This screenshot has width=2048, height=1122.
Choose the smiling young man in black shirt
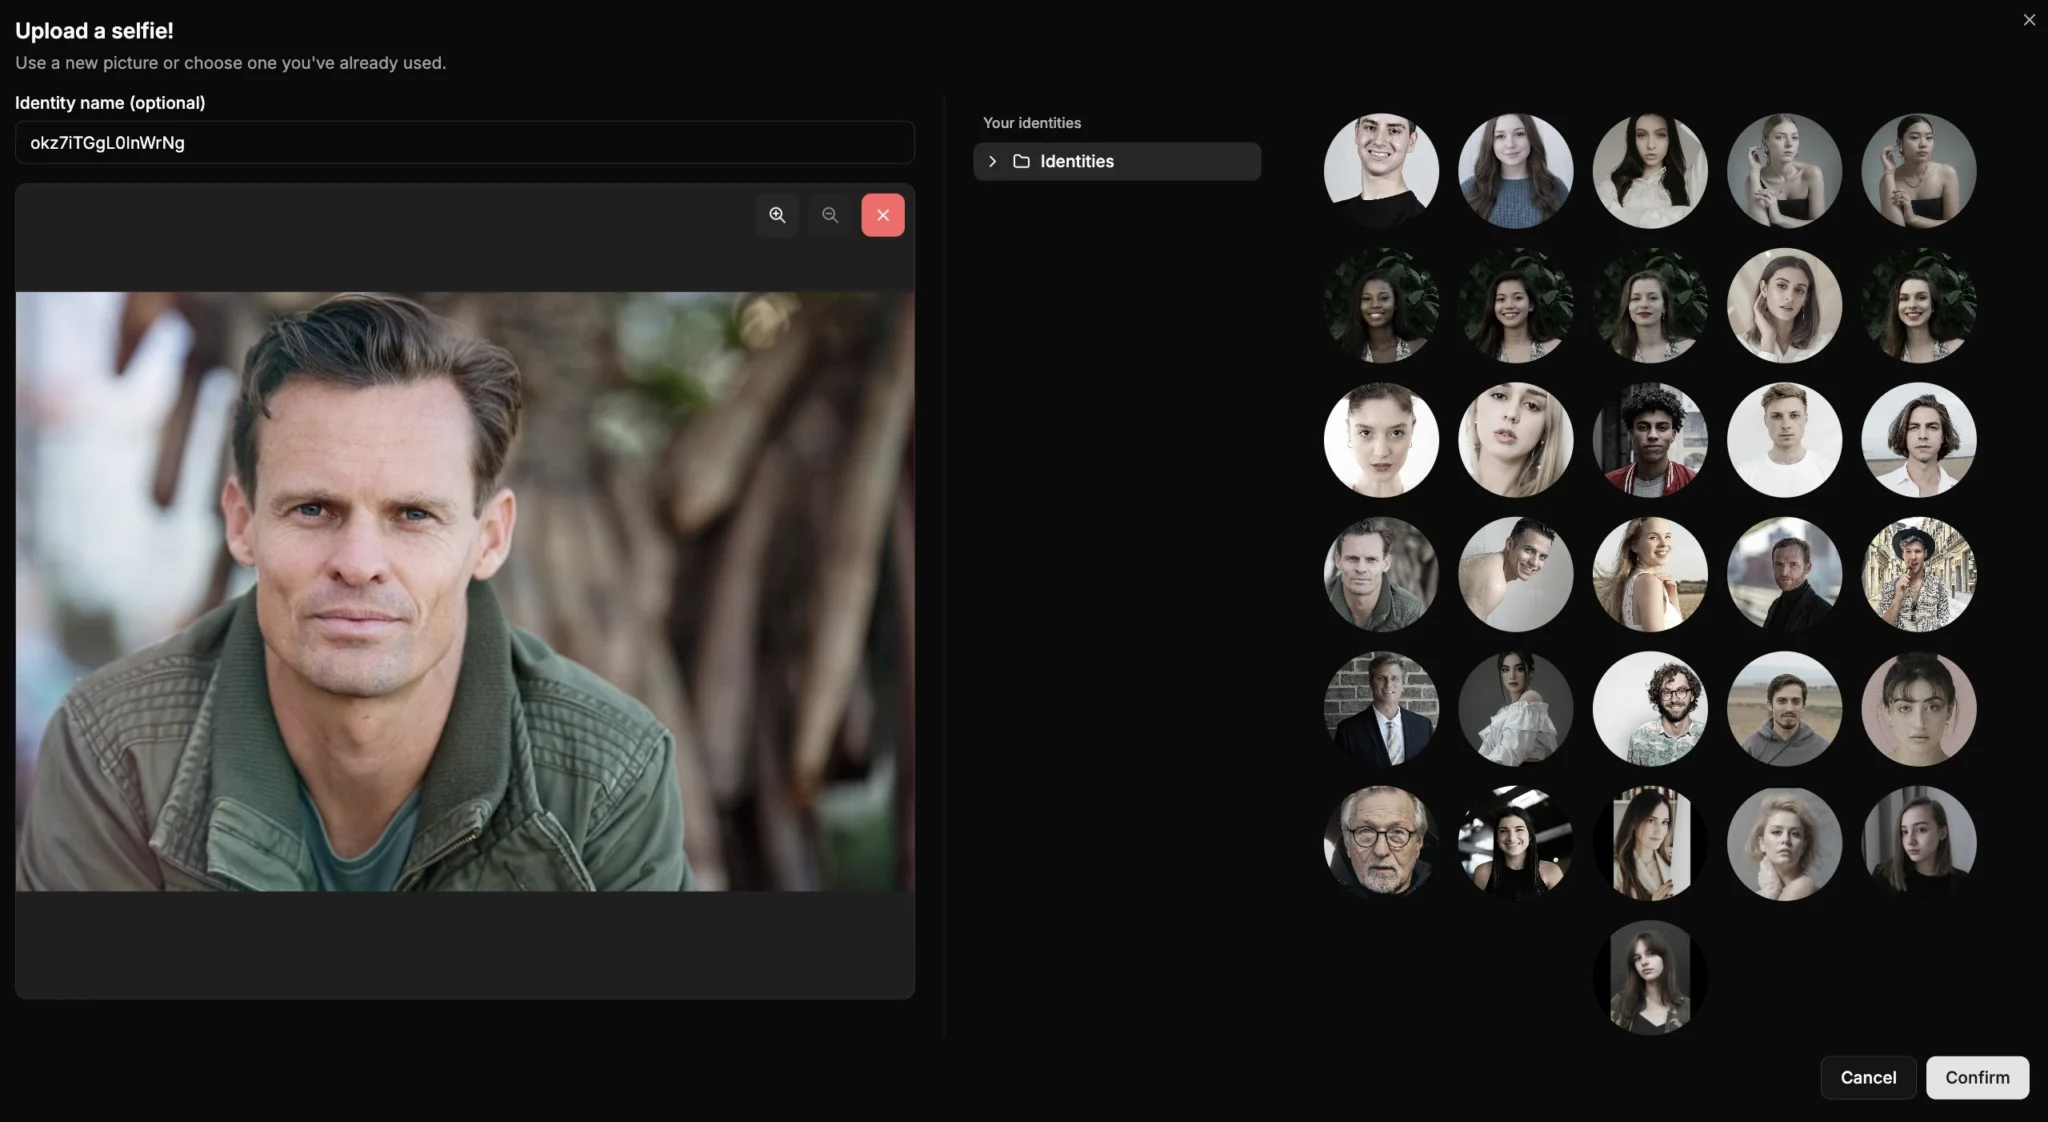pyautogui.click(x=1381, y=171)
